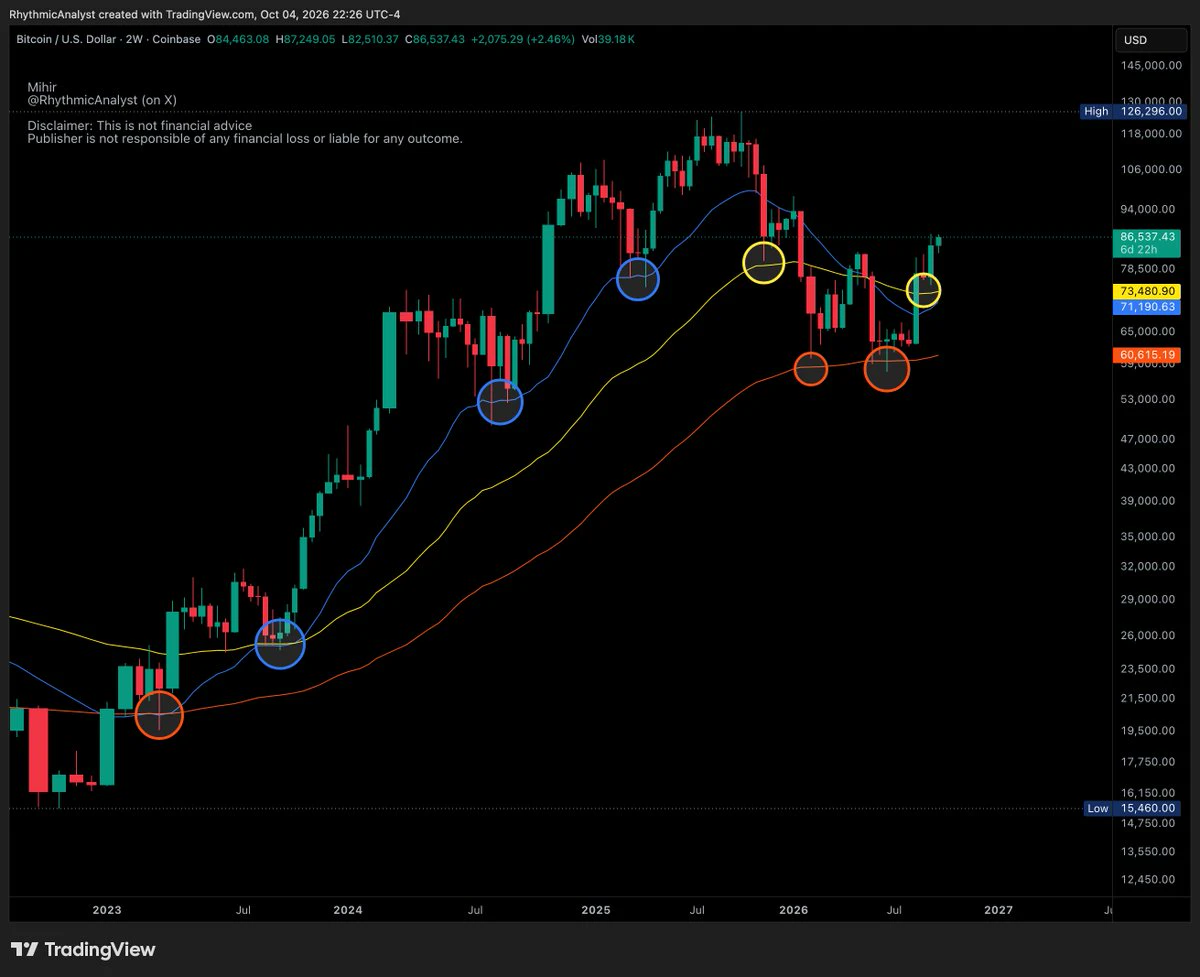1200x977 pixels.
Task: Click the open value O84,463.08
Action: click(x=240, y=39)
